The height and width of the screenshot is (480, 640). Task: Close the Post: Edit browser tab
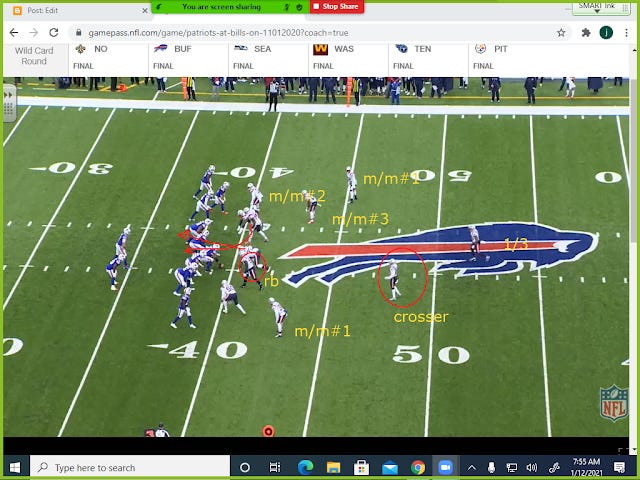coord(144,11)
